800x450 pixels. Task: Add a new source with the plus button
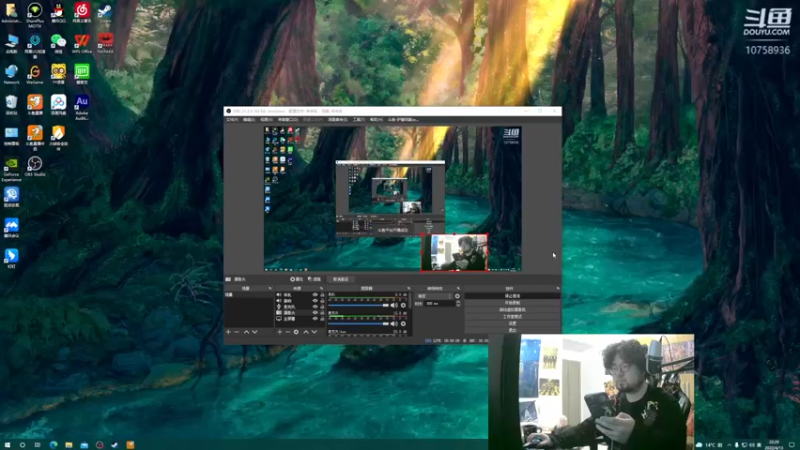point(280,332)
